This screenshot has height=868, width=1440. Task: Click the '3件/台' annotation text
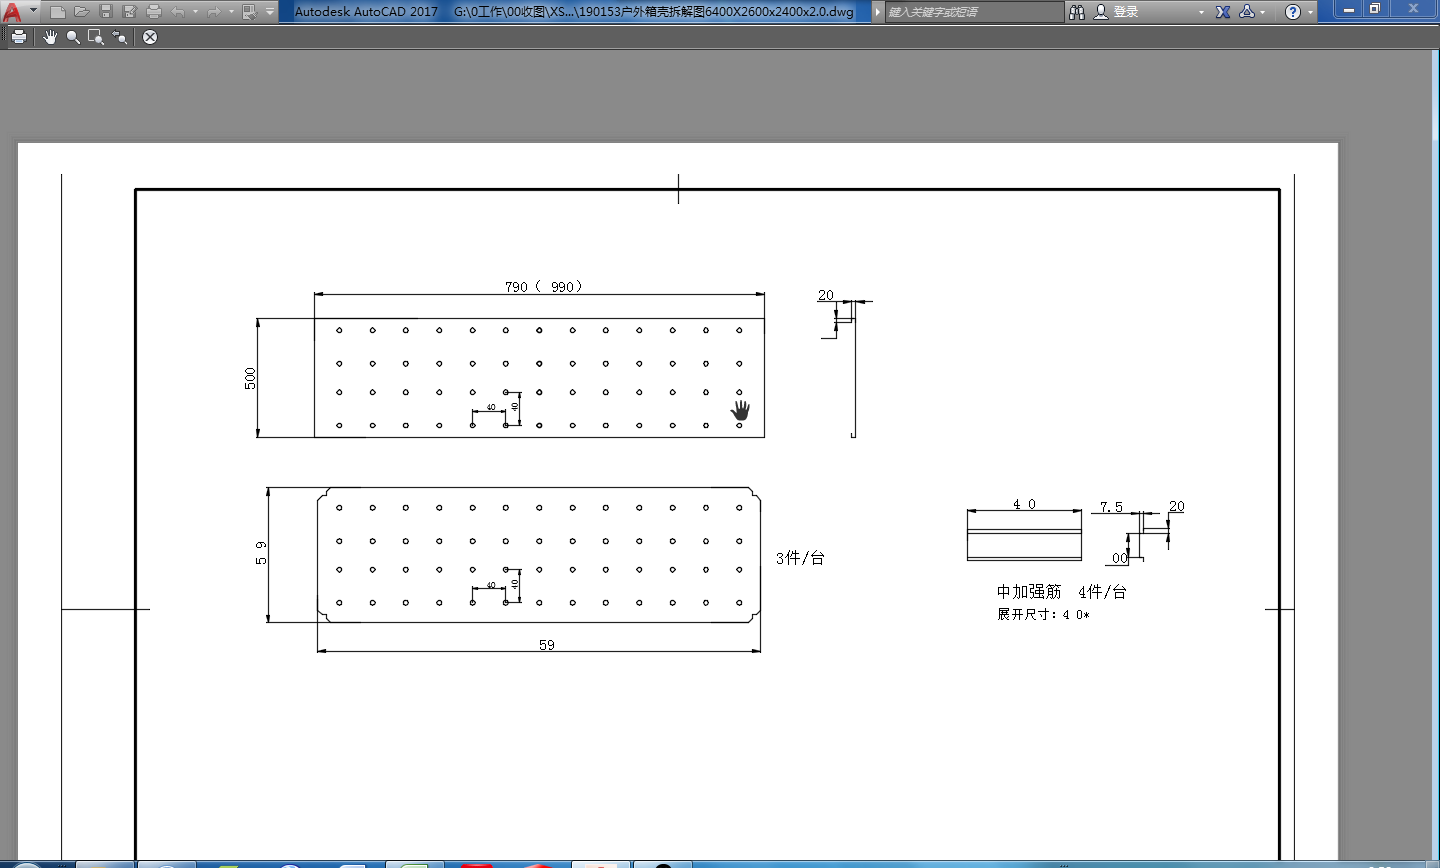point(800,558)
